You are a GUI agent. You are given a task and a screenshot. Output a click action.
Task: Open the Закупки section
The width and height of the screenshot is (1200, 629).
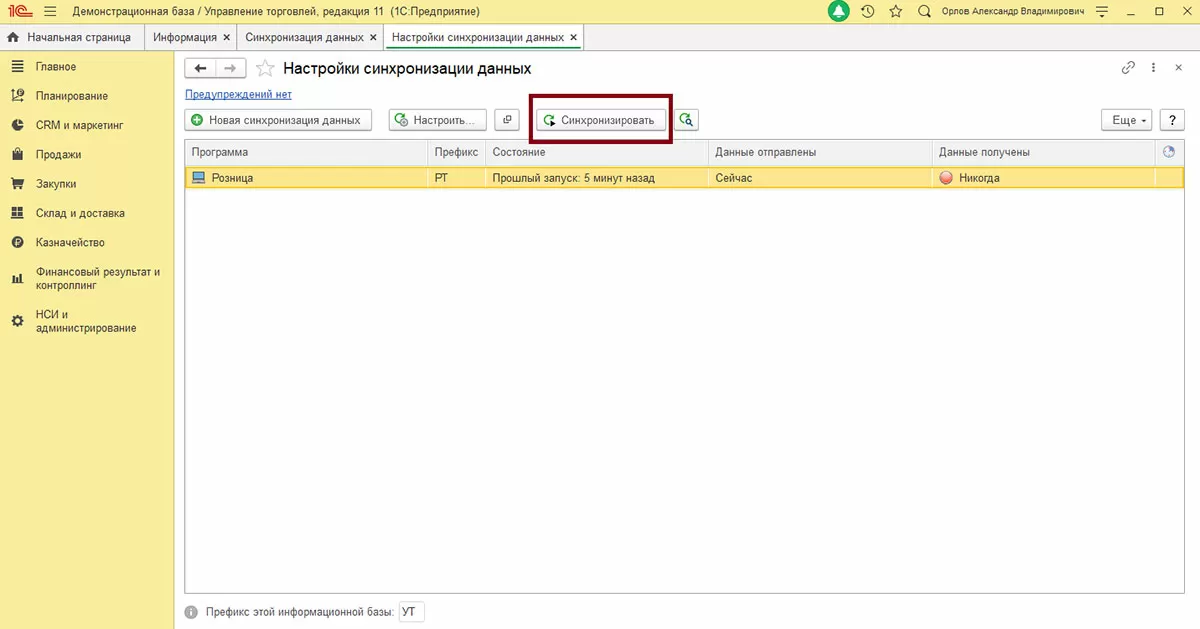pyautogui.click(x=55, y=184)
